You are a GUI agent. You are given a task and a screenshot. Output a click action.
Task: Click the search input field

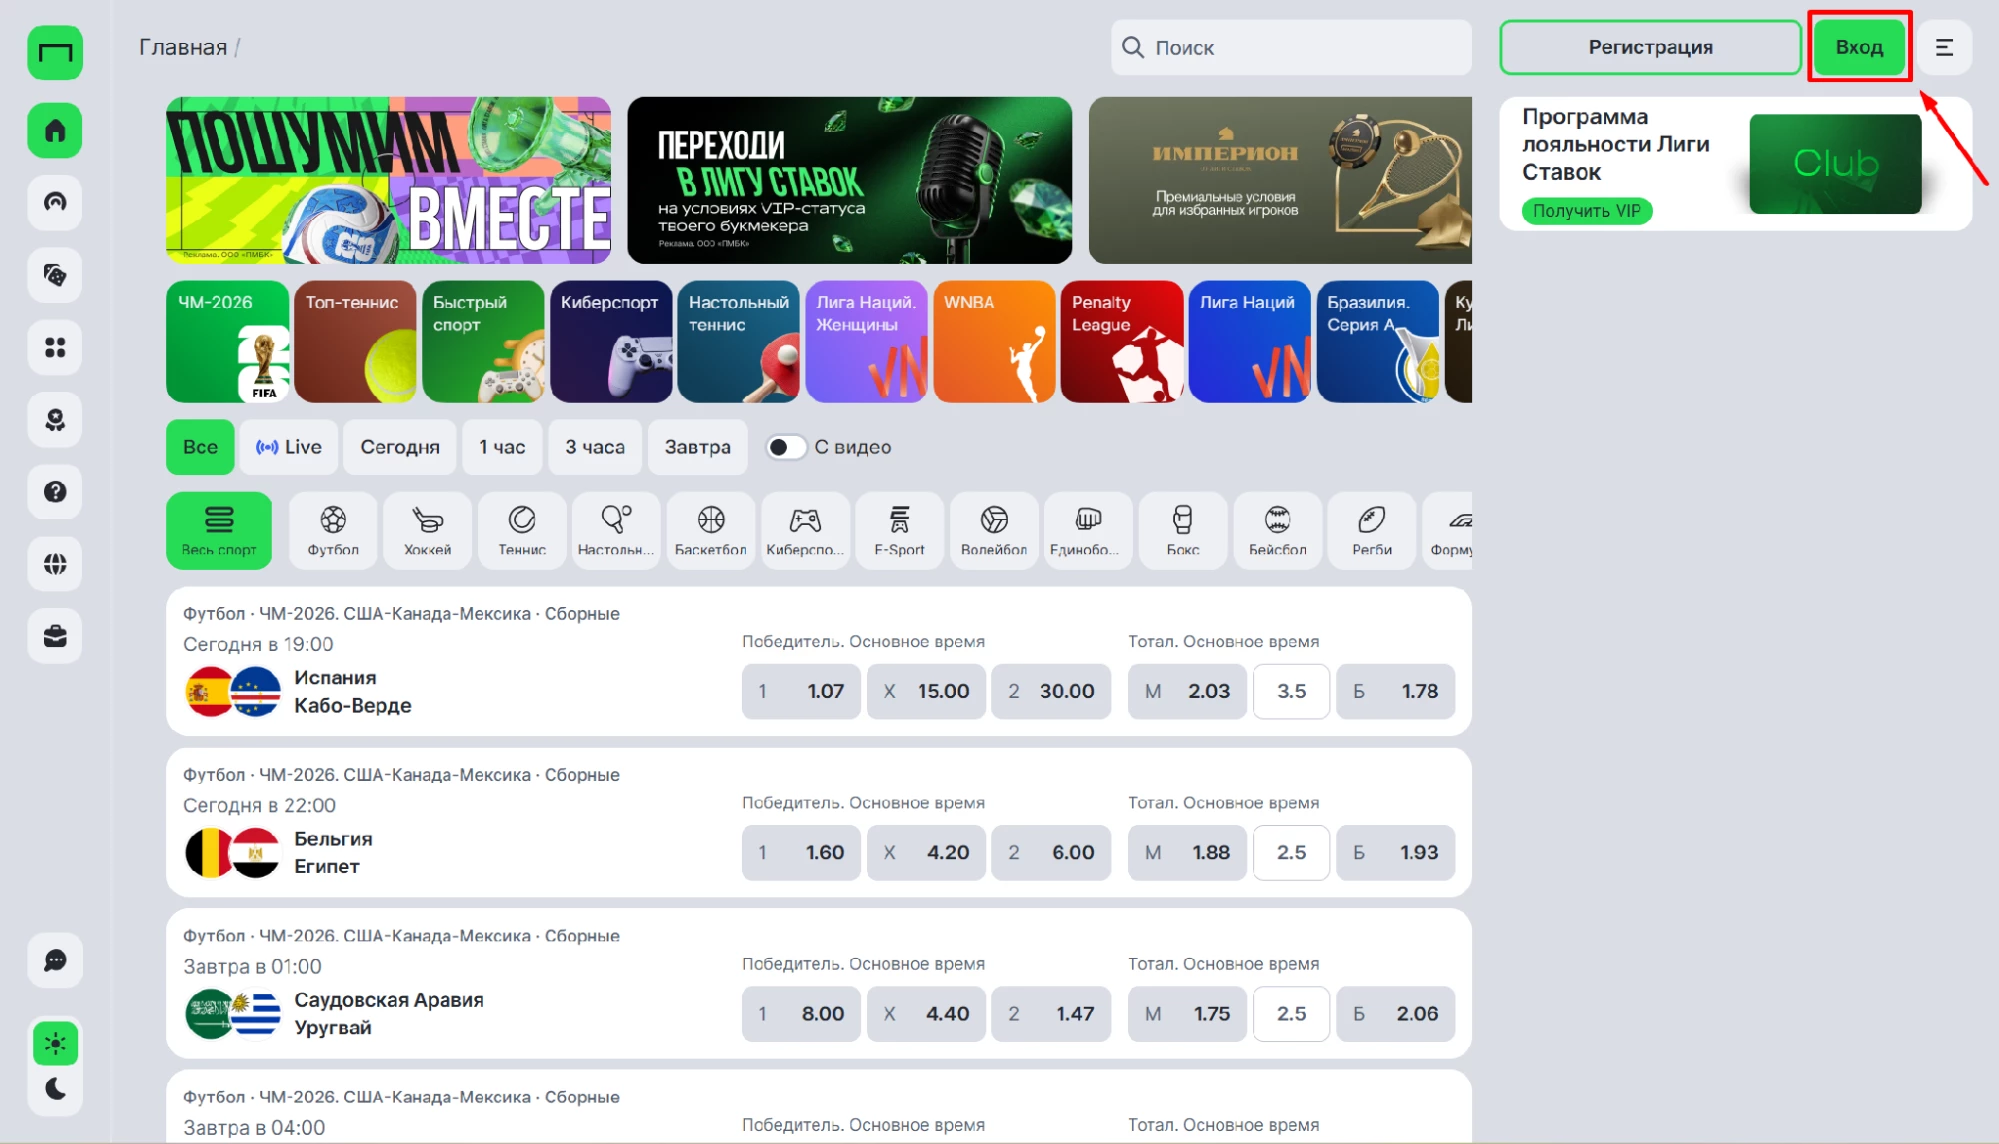(1291, 47)
